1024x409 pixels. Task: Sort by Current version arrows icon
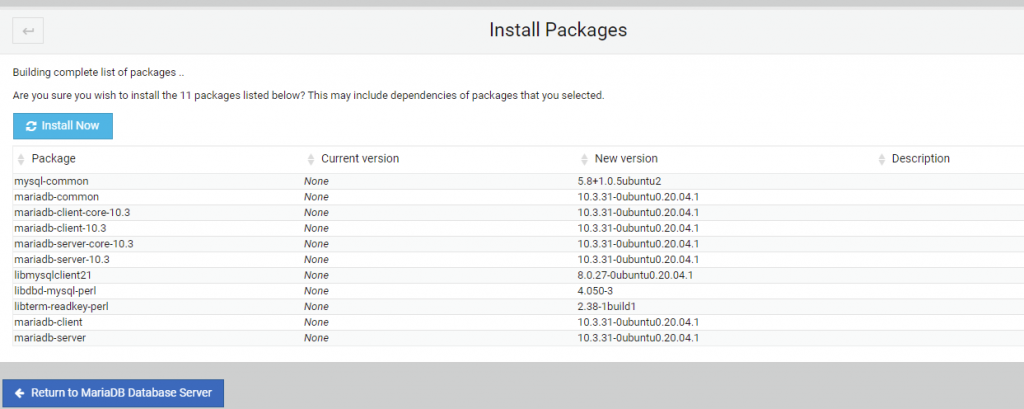point(311,160)
